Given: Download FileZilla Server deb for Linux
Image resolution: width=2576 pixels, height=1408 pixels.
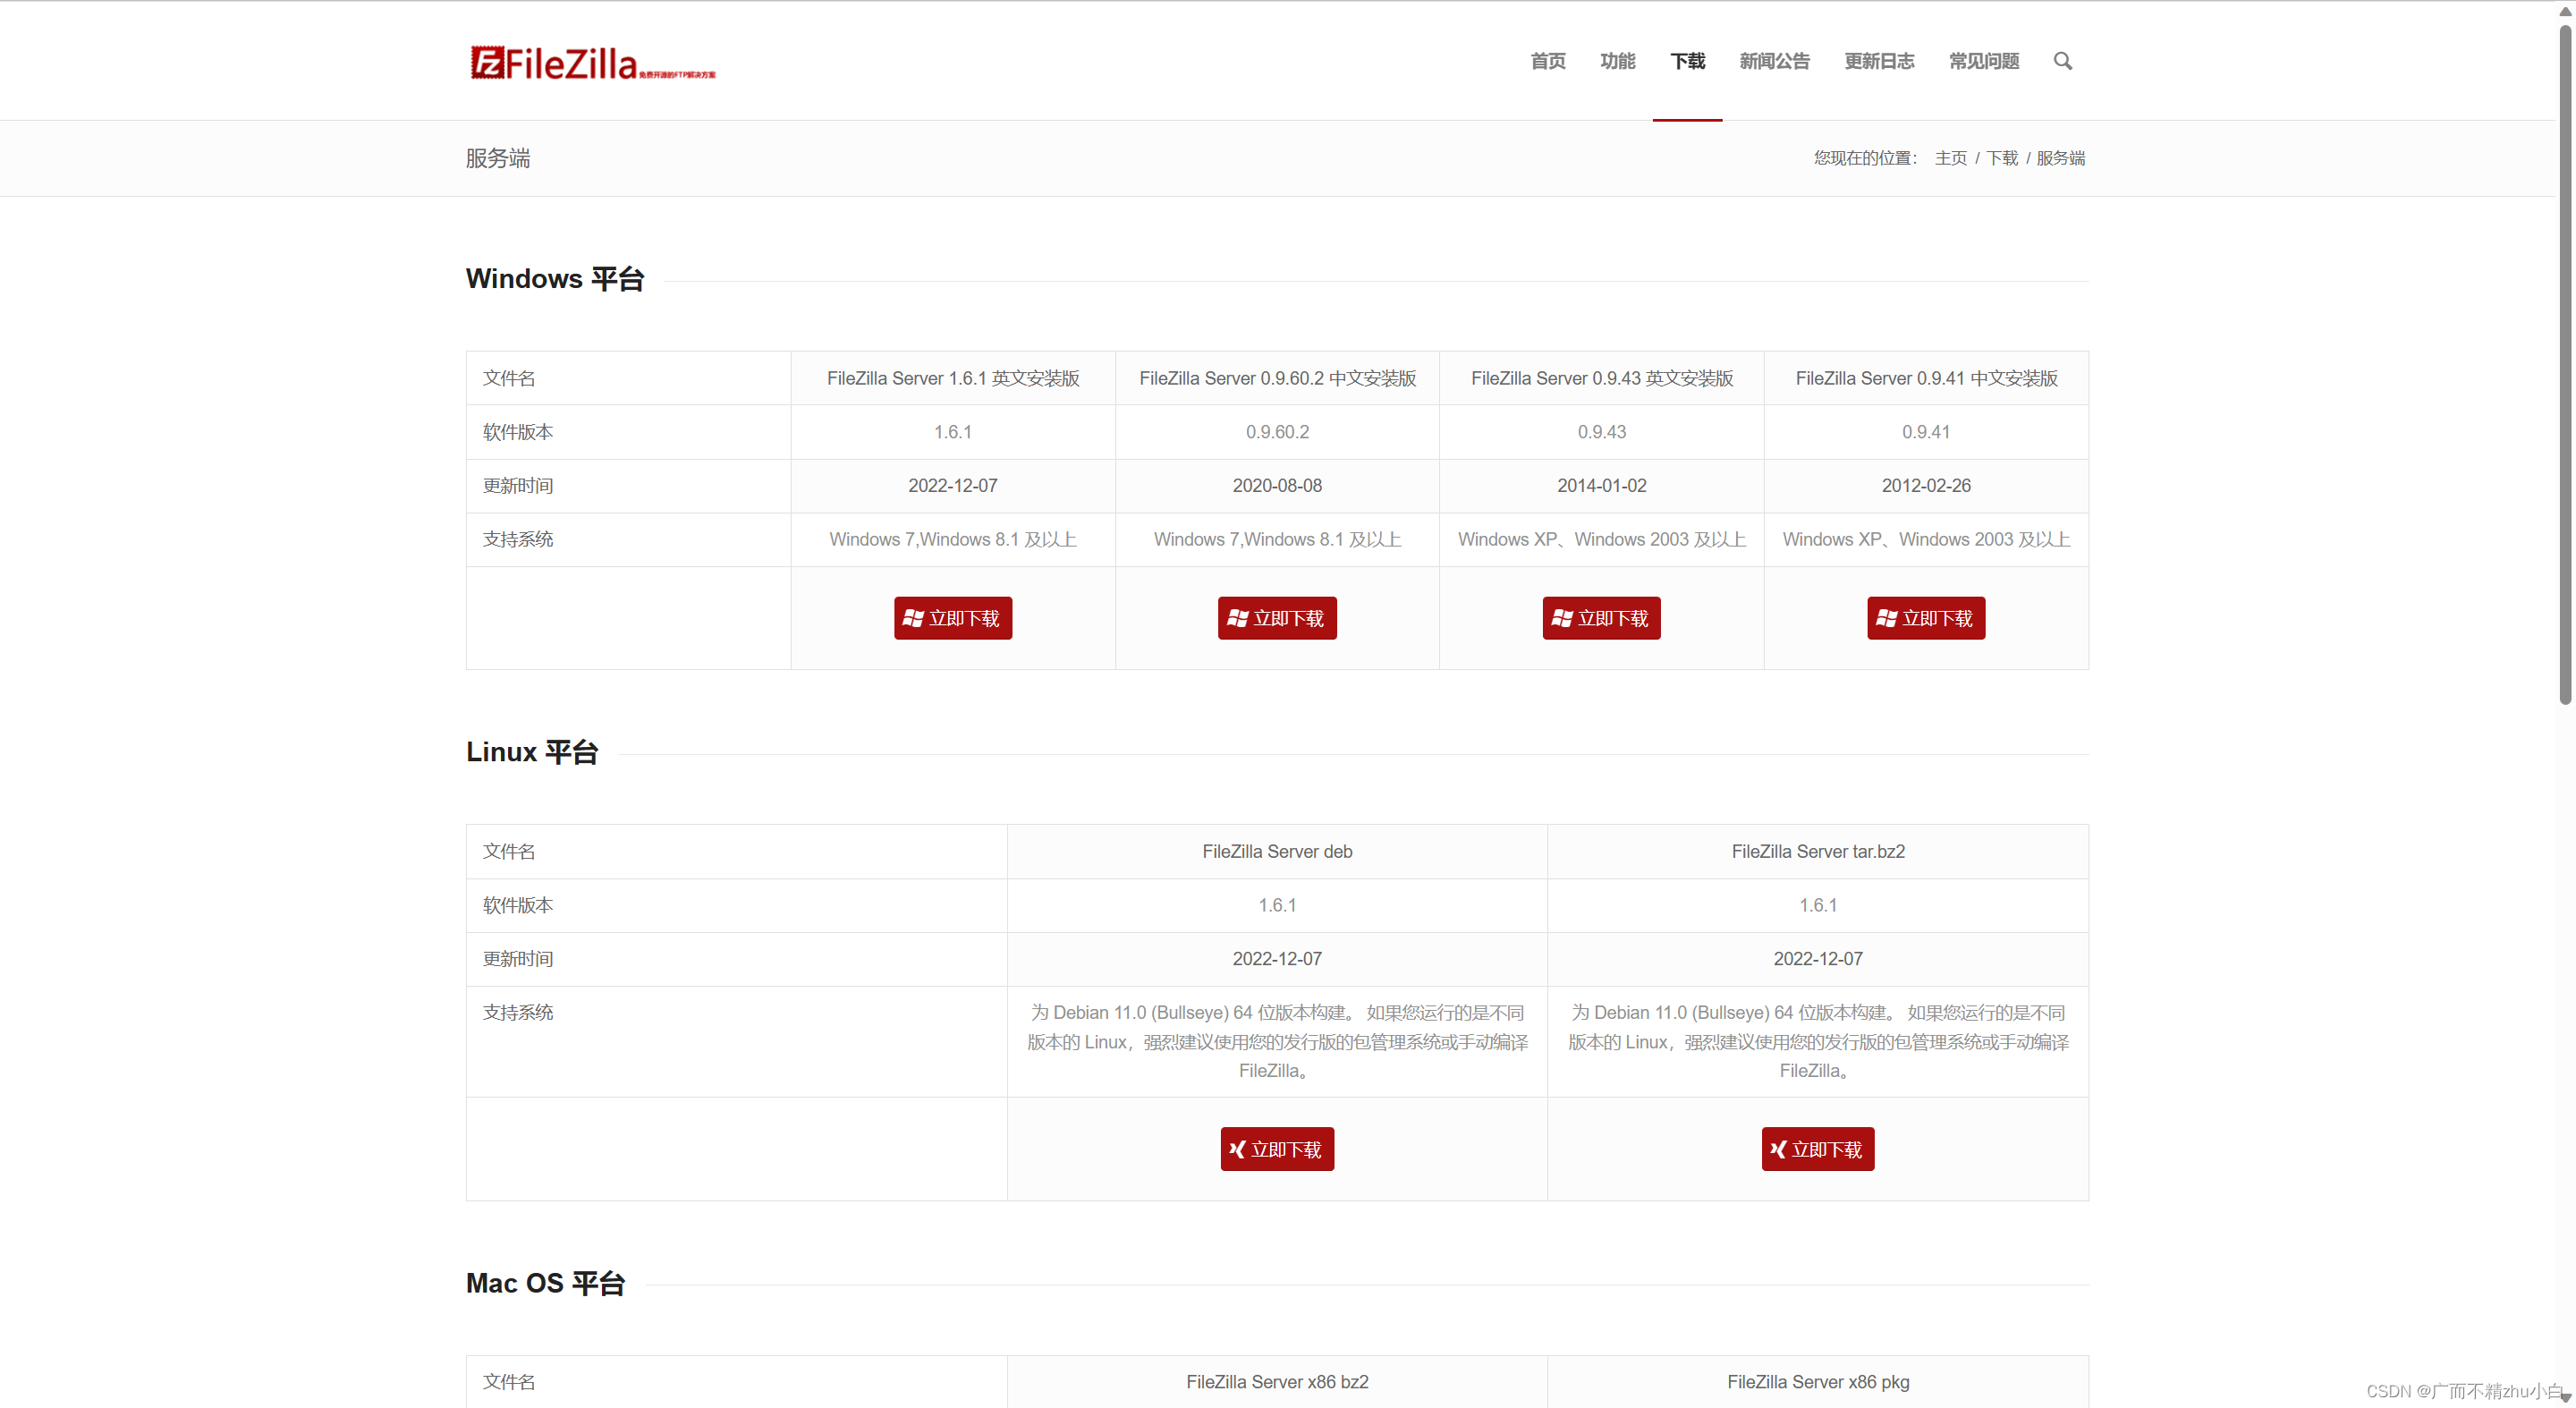Looking at the screenshot, I should [1277, 1149].
